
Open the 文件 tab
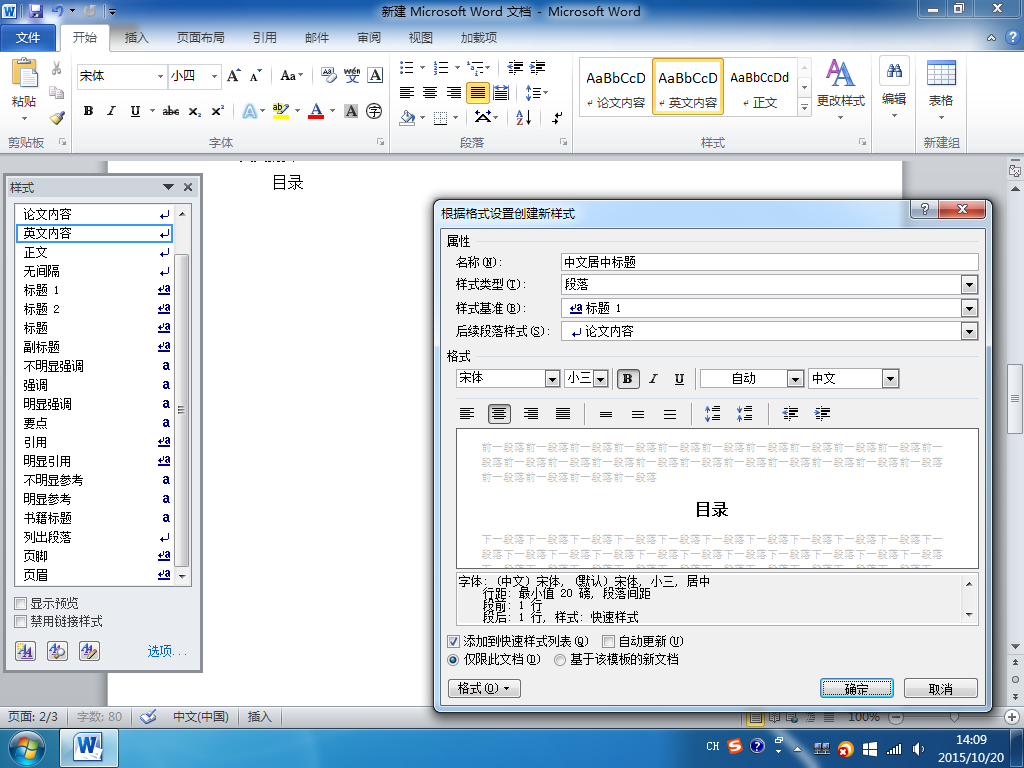28,38
